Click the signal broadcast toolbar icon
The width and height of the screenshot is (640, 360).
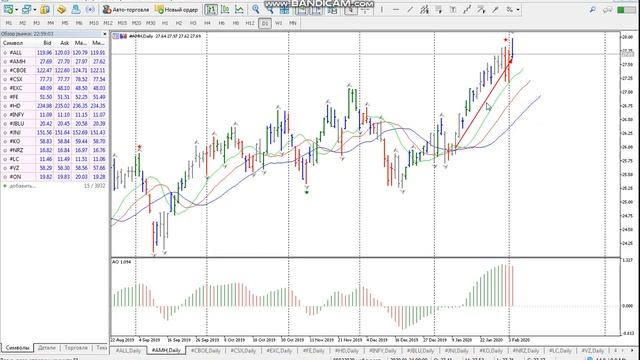tap(90, 9)
